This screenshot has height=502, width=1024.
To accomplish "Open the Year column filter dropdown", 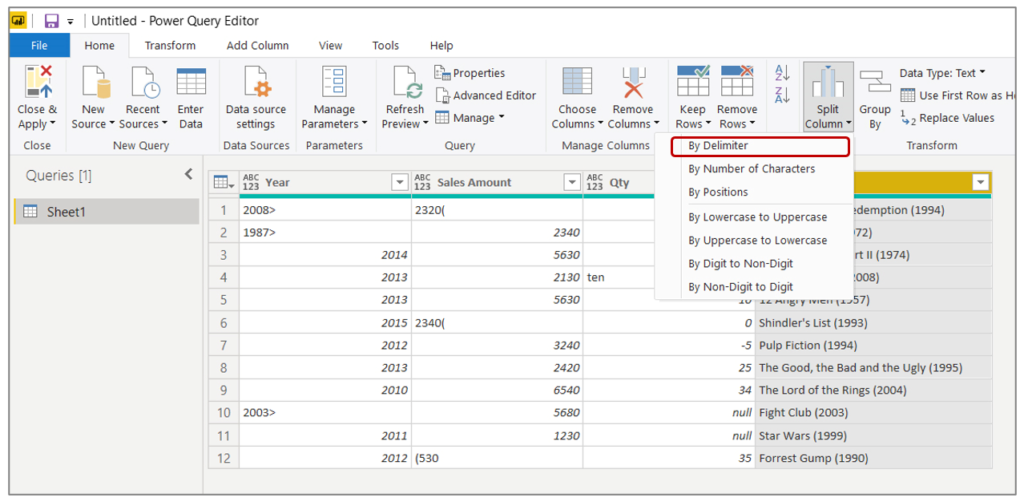I will (399, 183).
